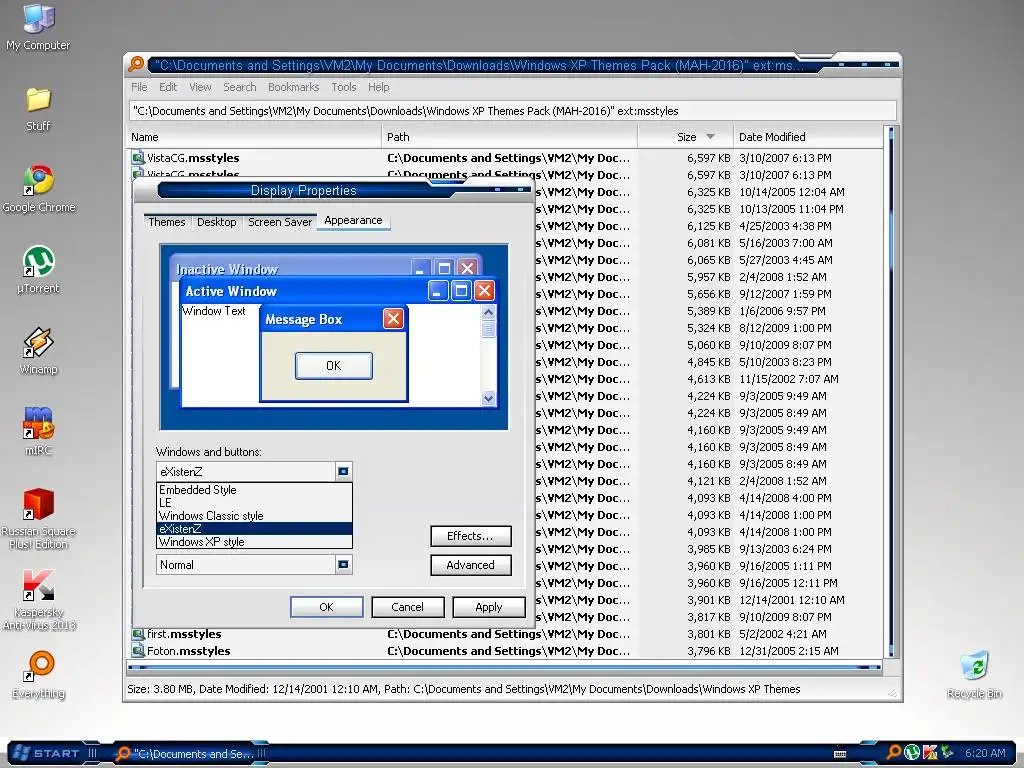Switch to Themes tab in Display Properties
The height and width of the screenshot is (768, 1024).
167,222
